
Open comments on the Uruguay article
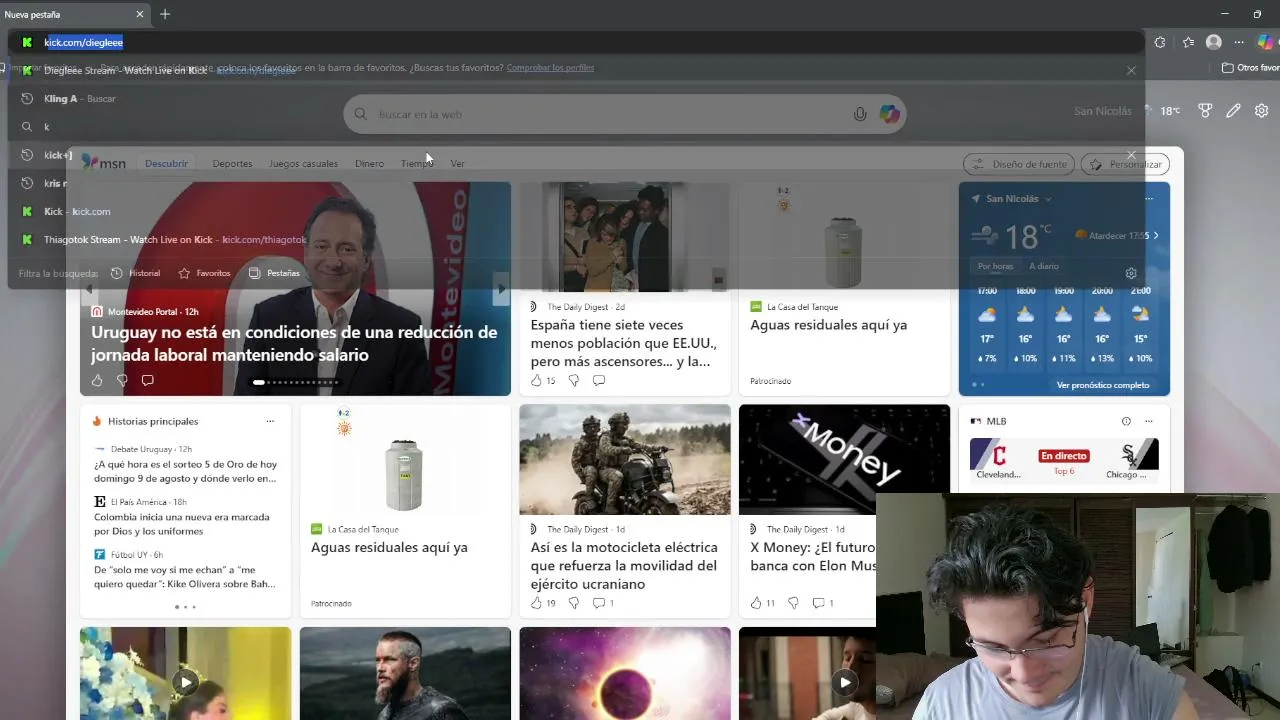pos(147,380)
